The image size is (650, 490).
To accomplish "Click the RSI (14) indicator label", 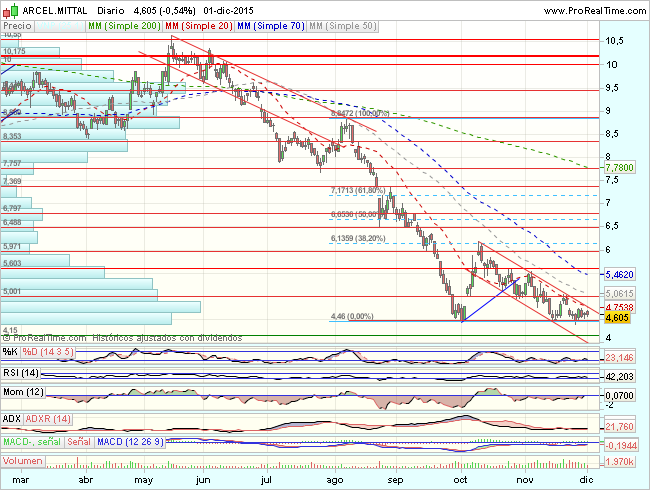I will tap(21, 373).
